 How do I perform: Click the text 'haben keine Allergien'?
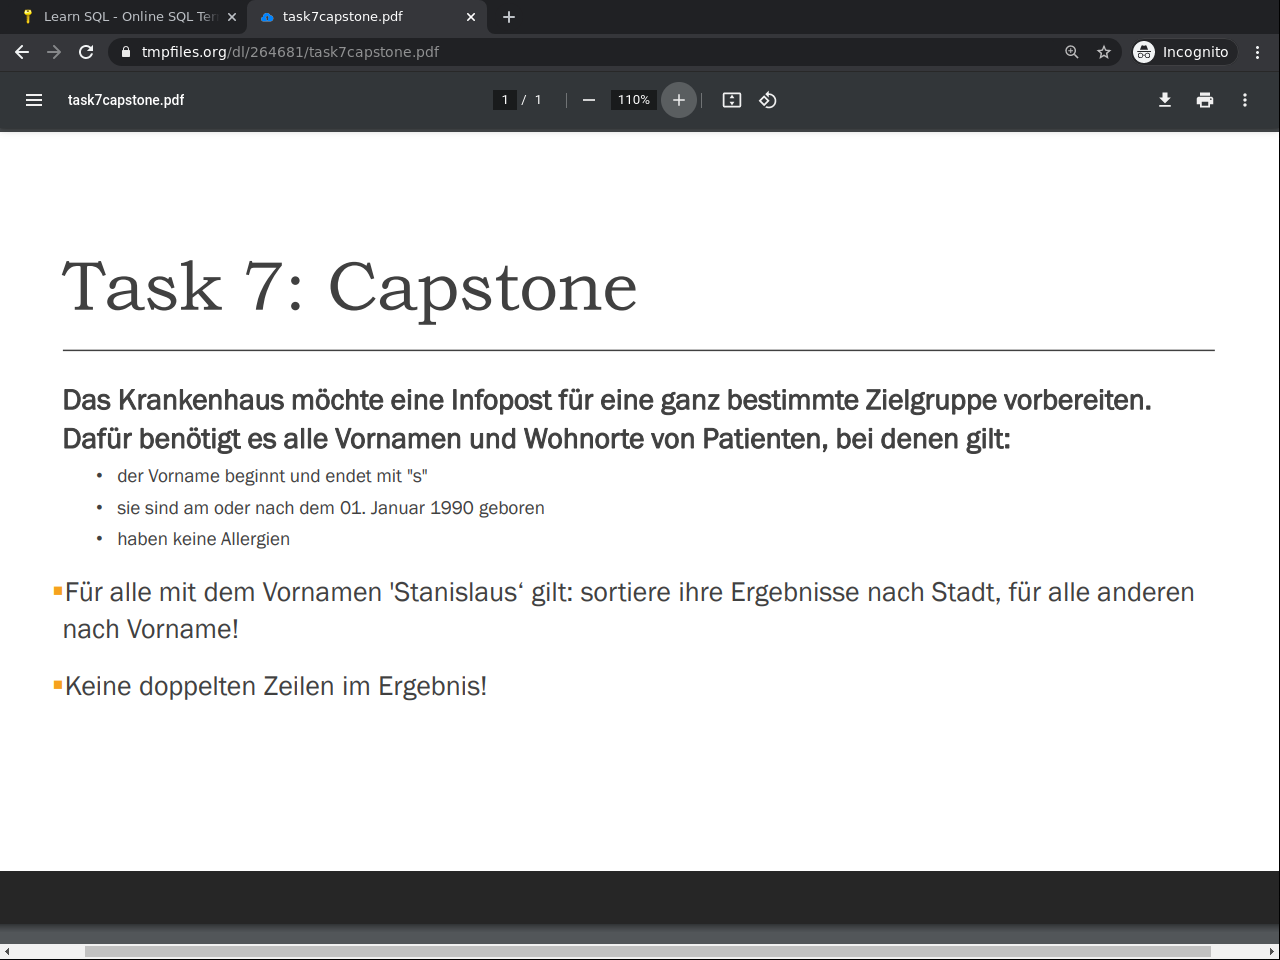click(x=203, y=539)
